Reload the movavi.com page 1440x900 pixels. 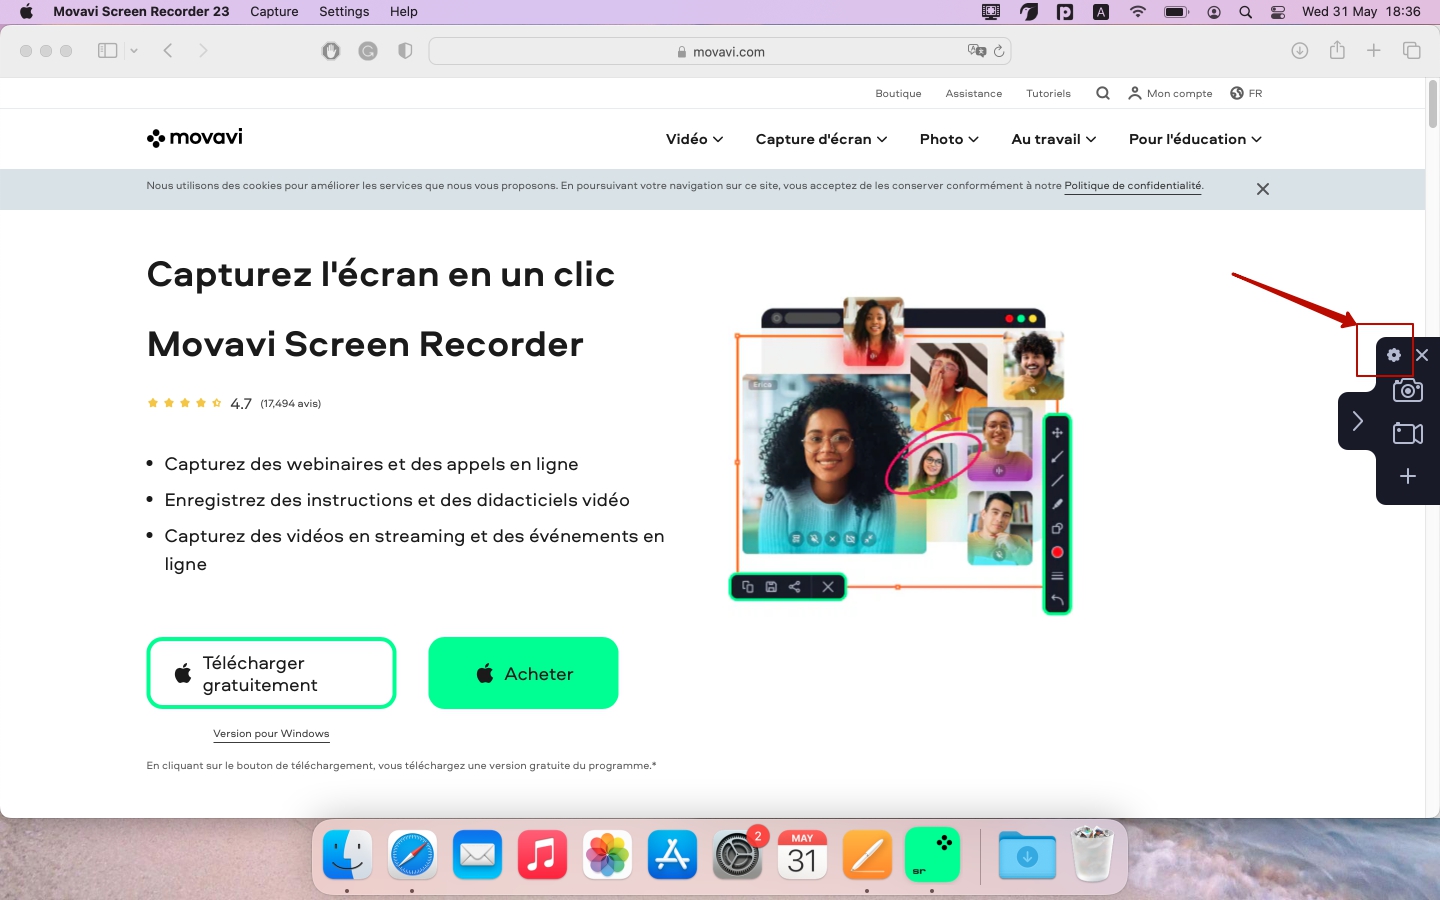click(x=998, y=51)
